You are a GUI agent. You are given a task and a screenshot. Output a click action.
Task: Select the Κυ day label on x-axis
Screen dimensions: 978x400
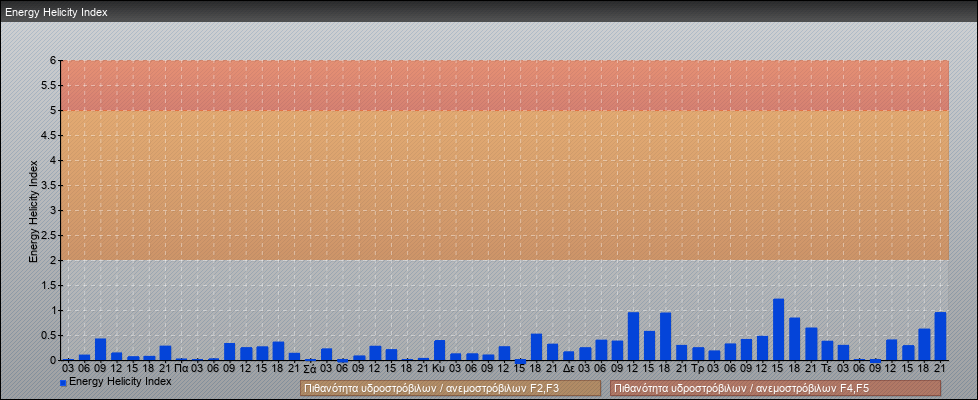pyautogui.click(x=439, y=368)
